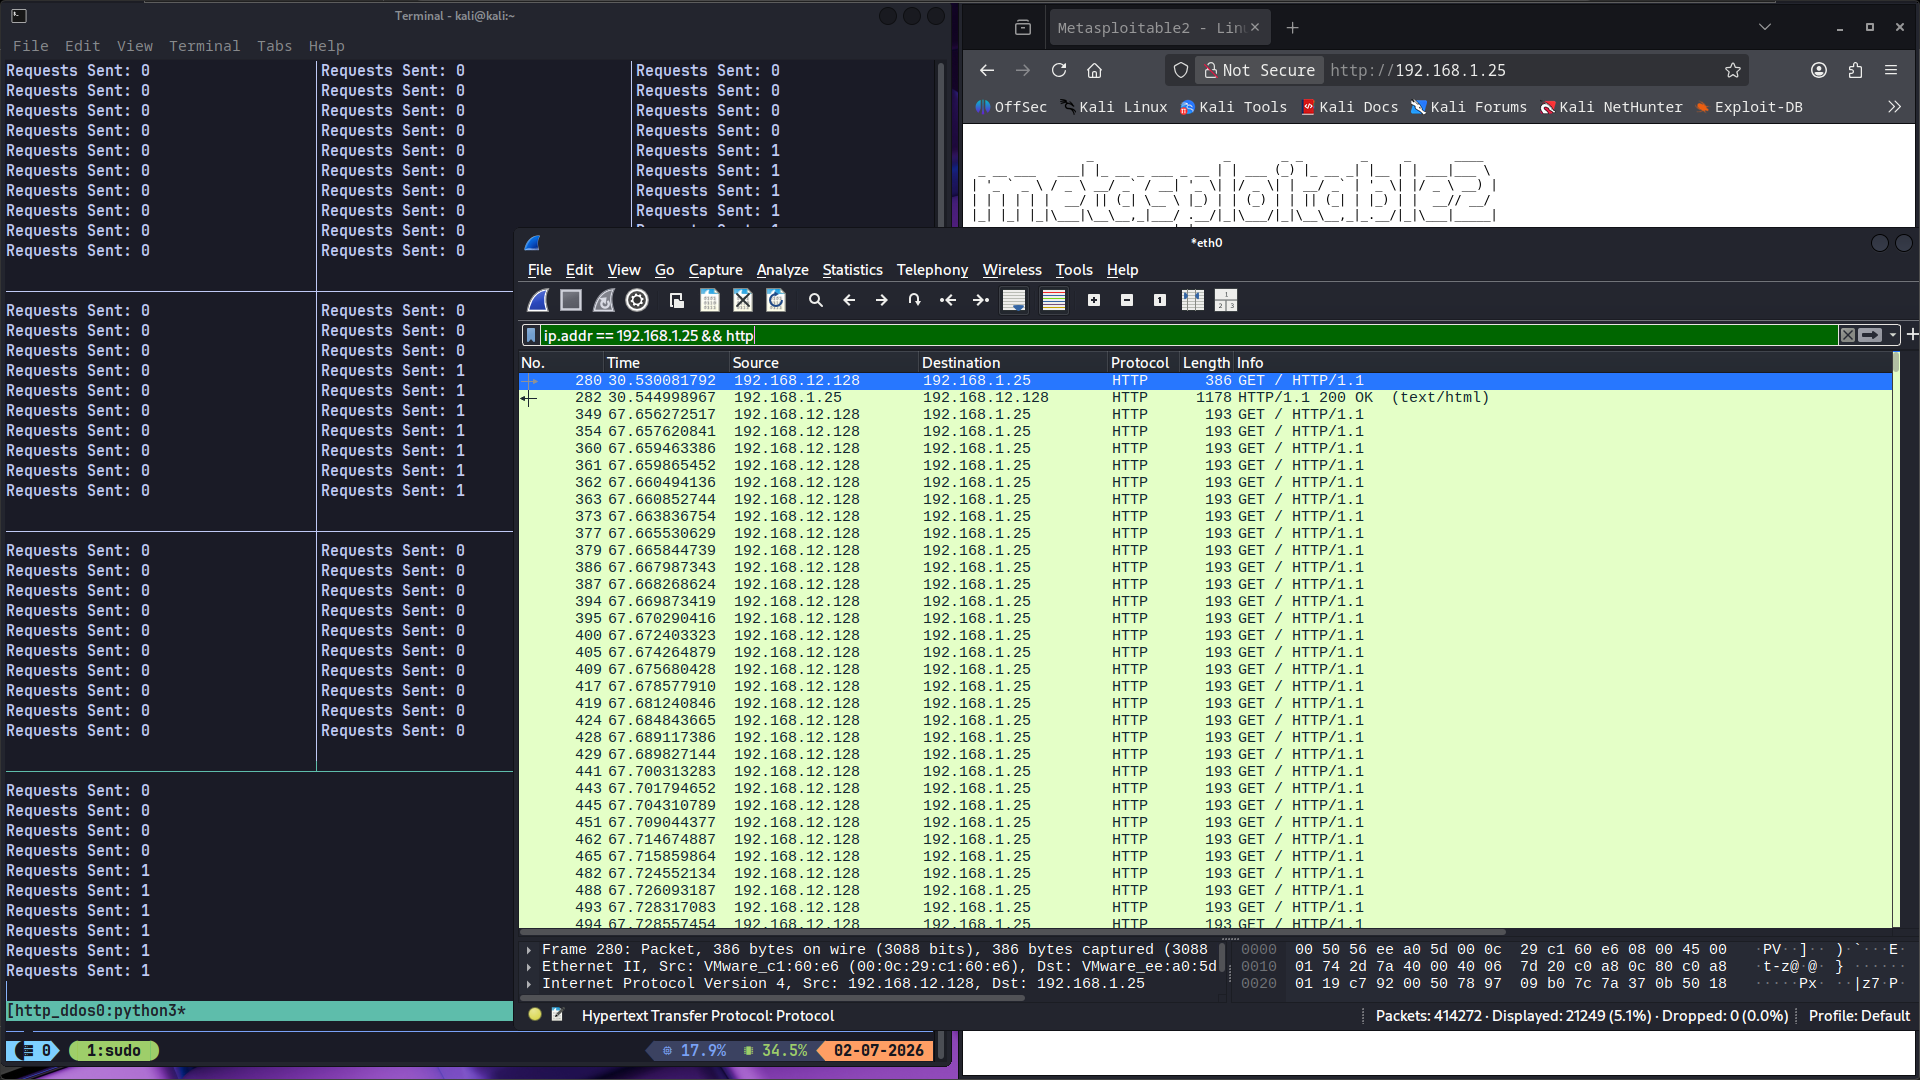The image size is (1920, 1080).
Task: Reload the capture file
Action: pyautogui.click(x=776, y=300)
